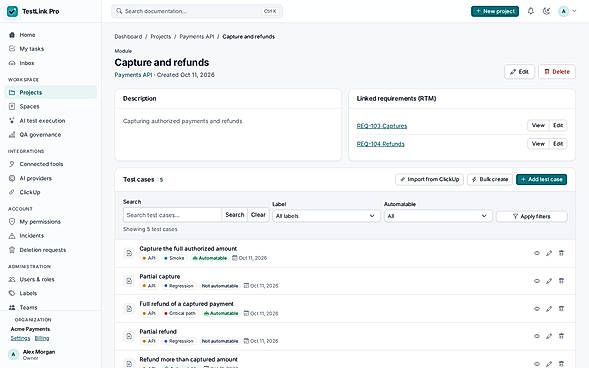This screenshot has width=589, height=368.
Task: Click Payments API link under module title
Action: (x=133, y=75)
